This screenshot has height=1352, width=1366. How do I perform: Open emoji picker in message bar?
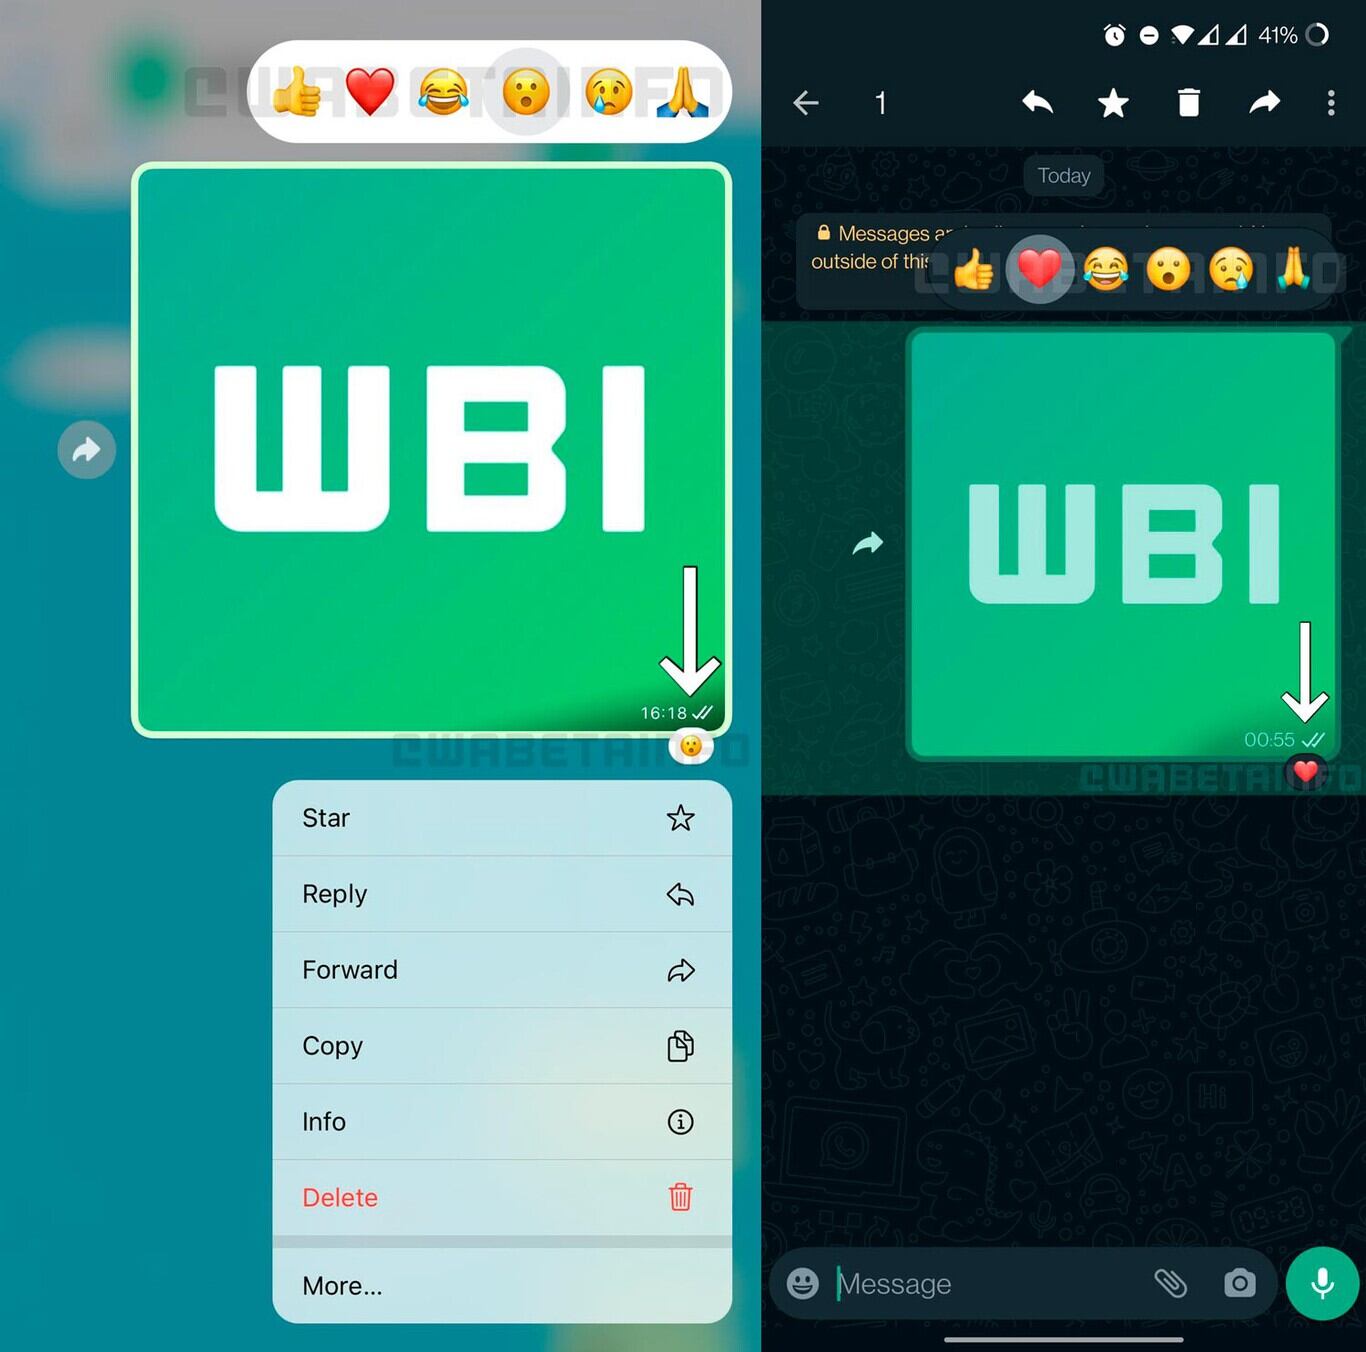pos(802,1283)
